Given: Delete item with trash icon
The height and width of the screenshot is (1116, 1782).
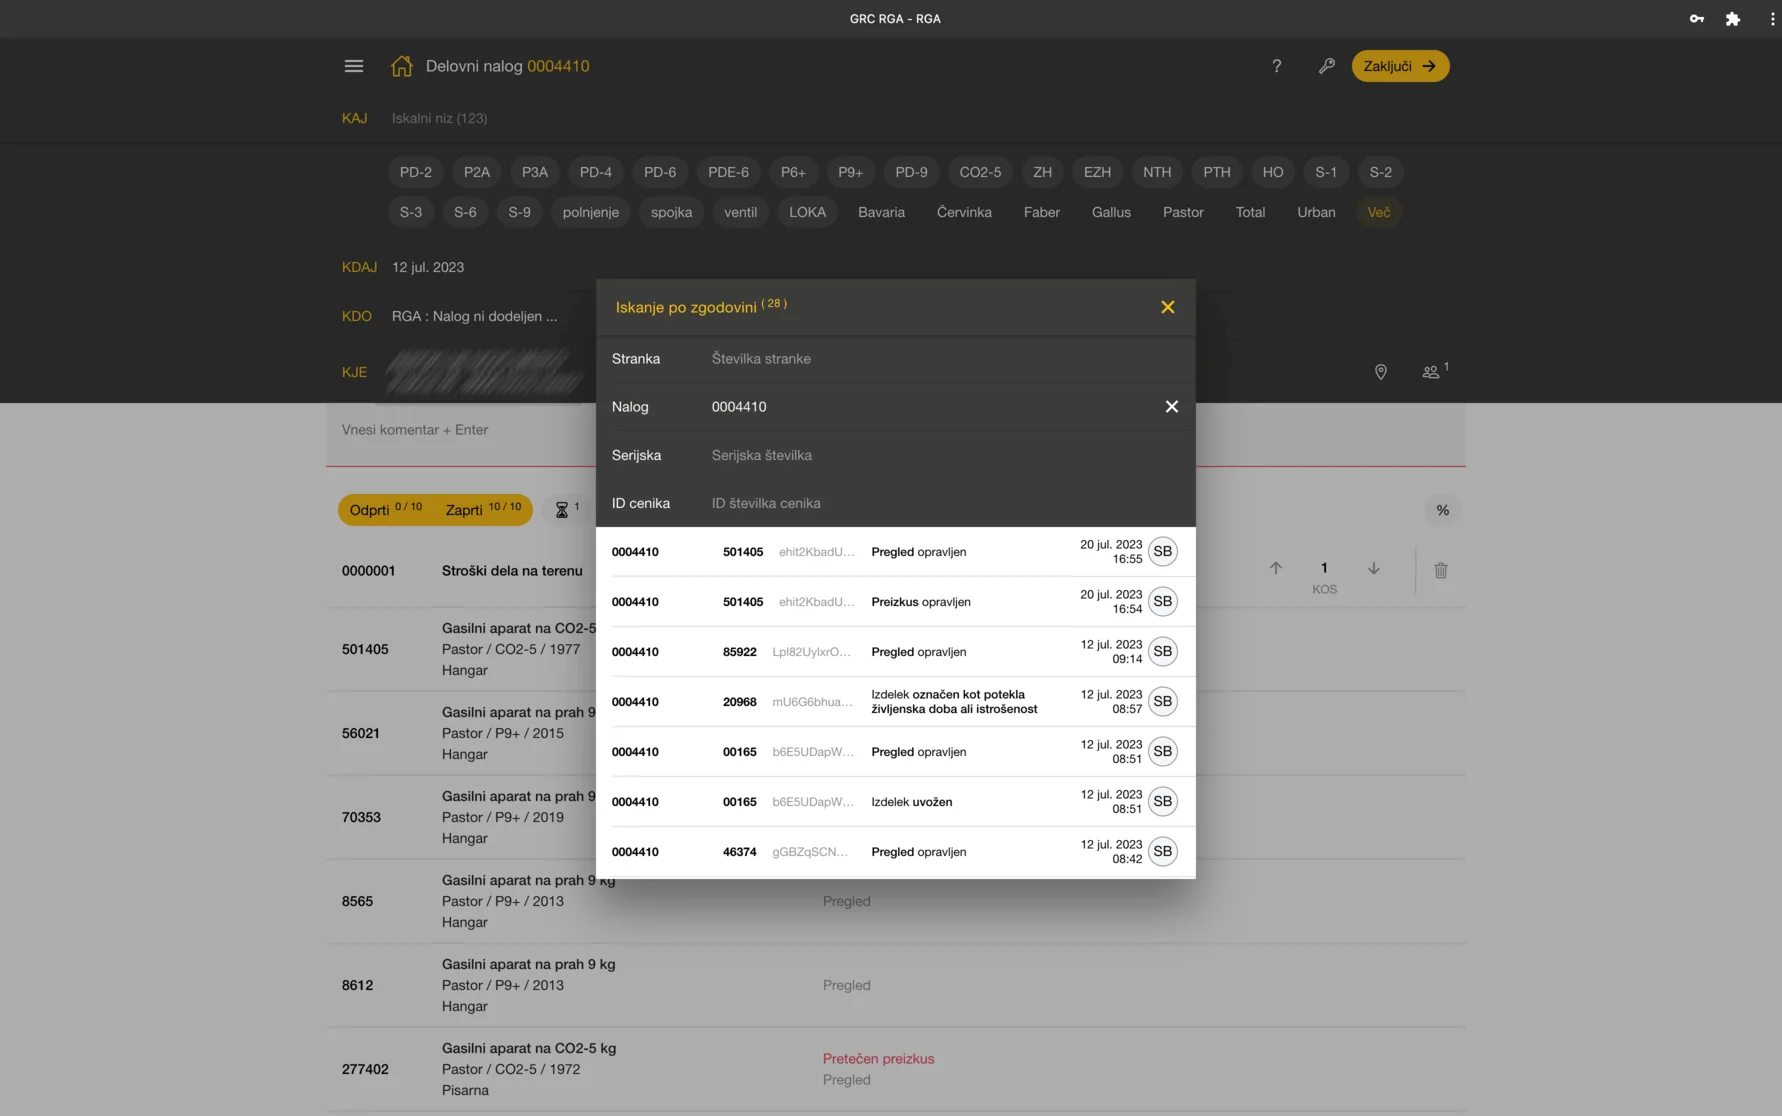Looking at the screenshot, I should (1440, 570).
